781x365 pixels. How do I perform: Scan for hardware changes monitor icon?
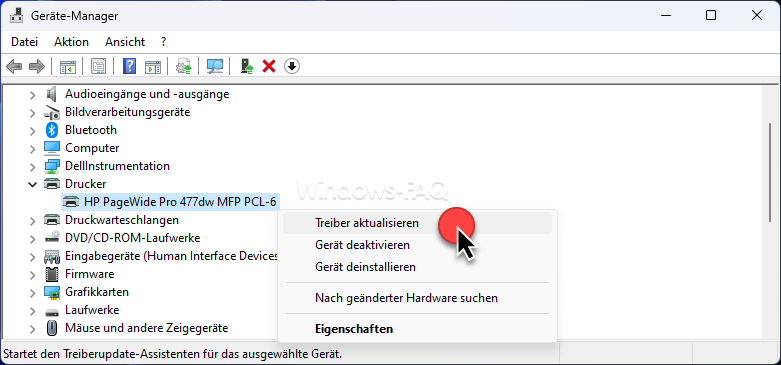[x=215, y=66]
